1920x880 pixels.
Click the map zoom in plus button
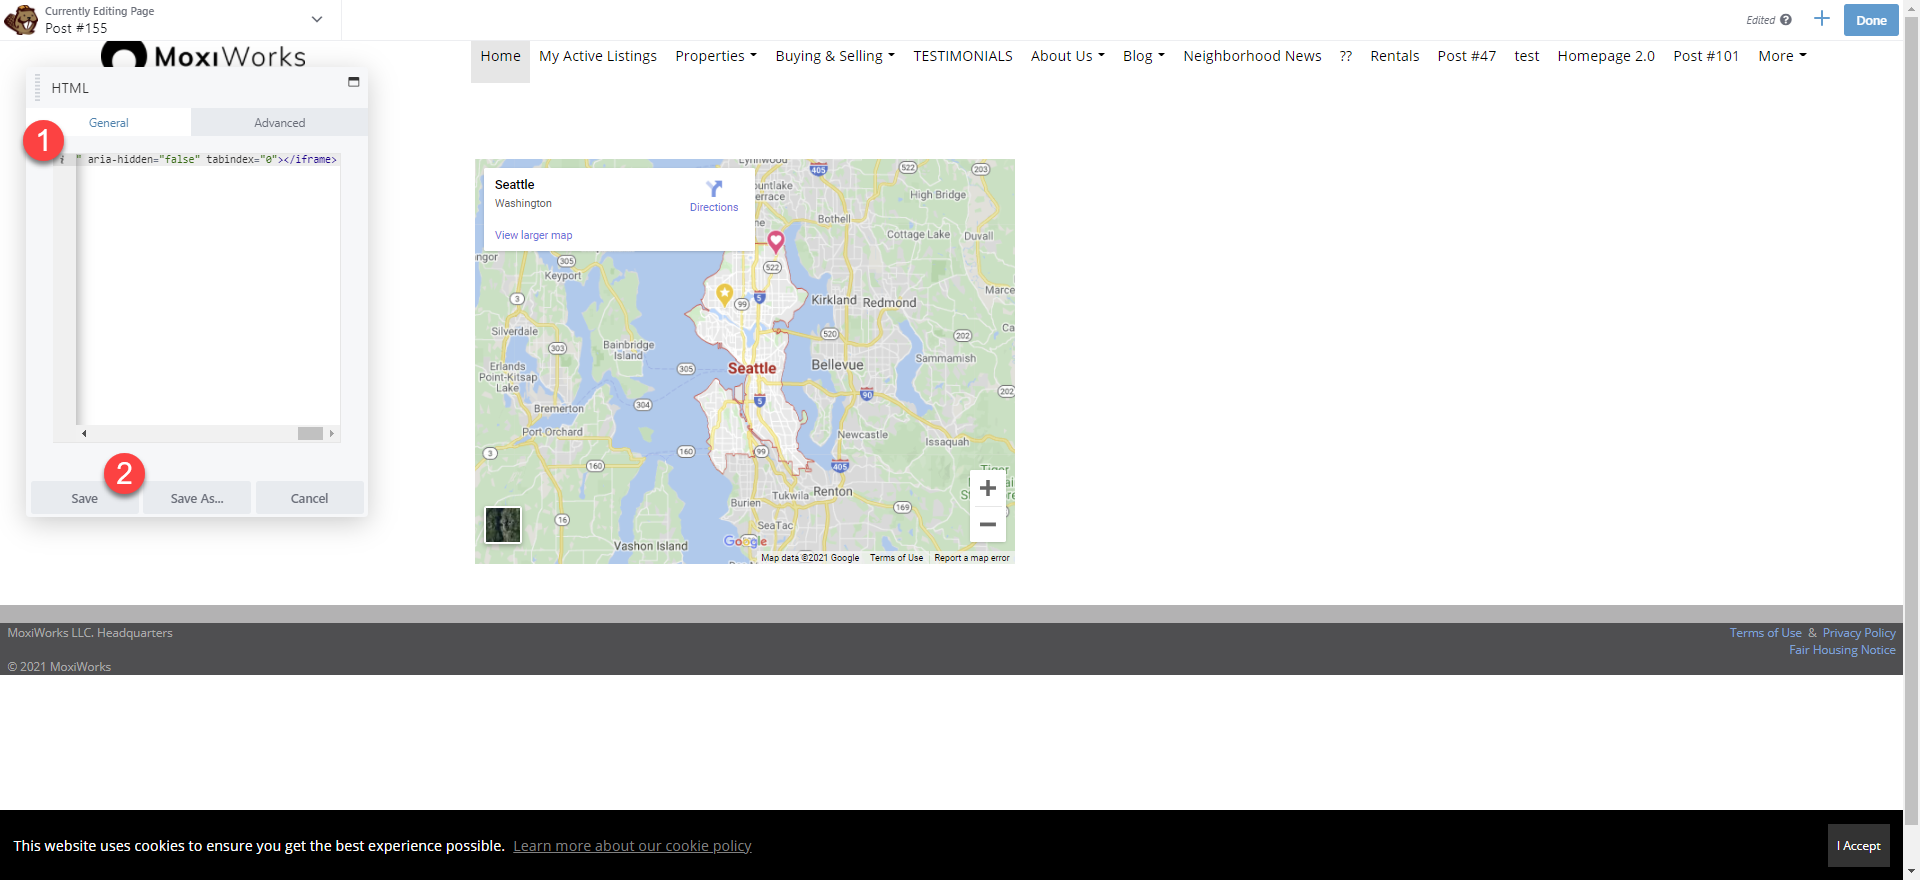[x=987, y=488]
